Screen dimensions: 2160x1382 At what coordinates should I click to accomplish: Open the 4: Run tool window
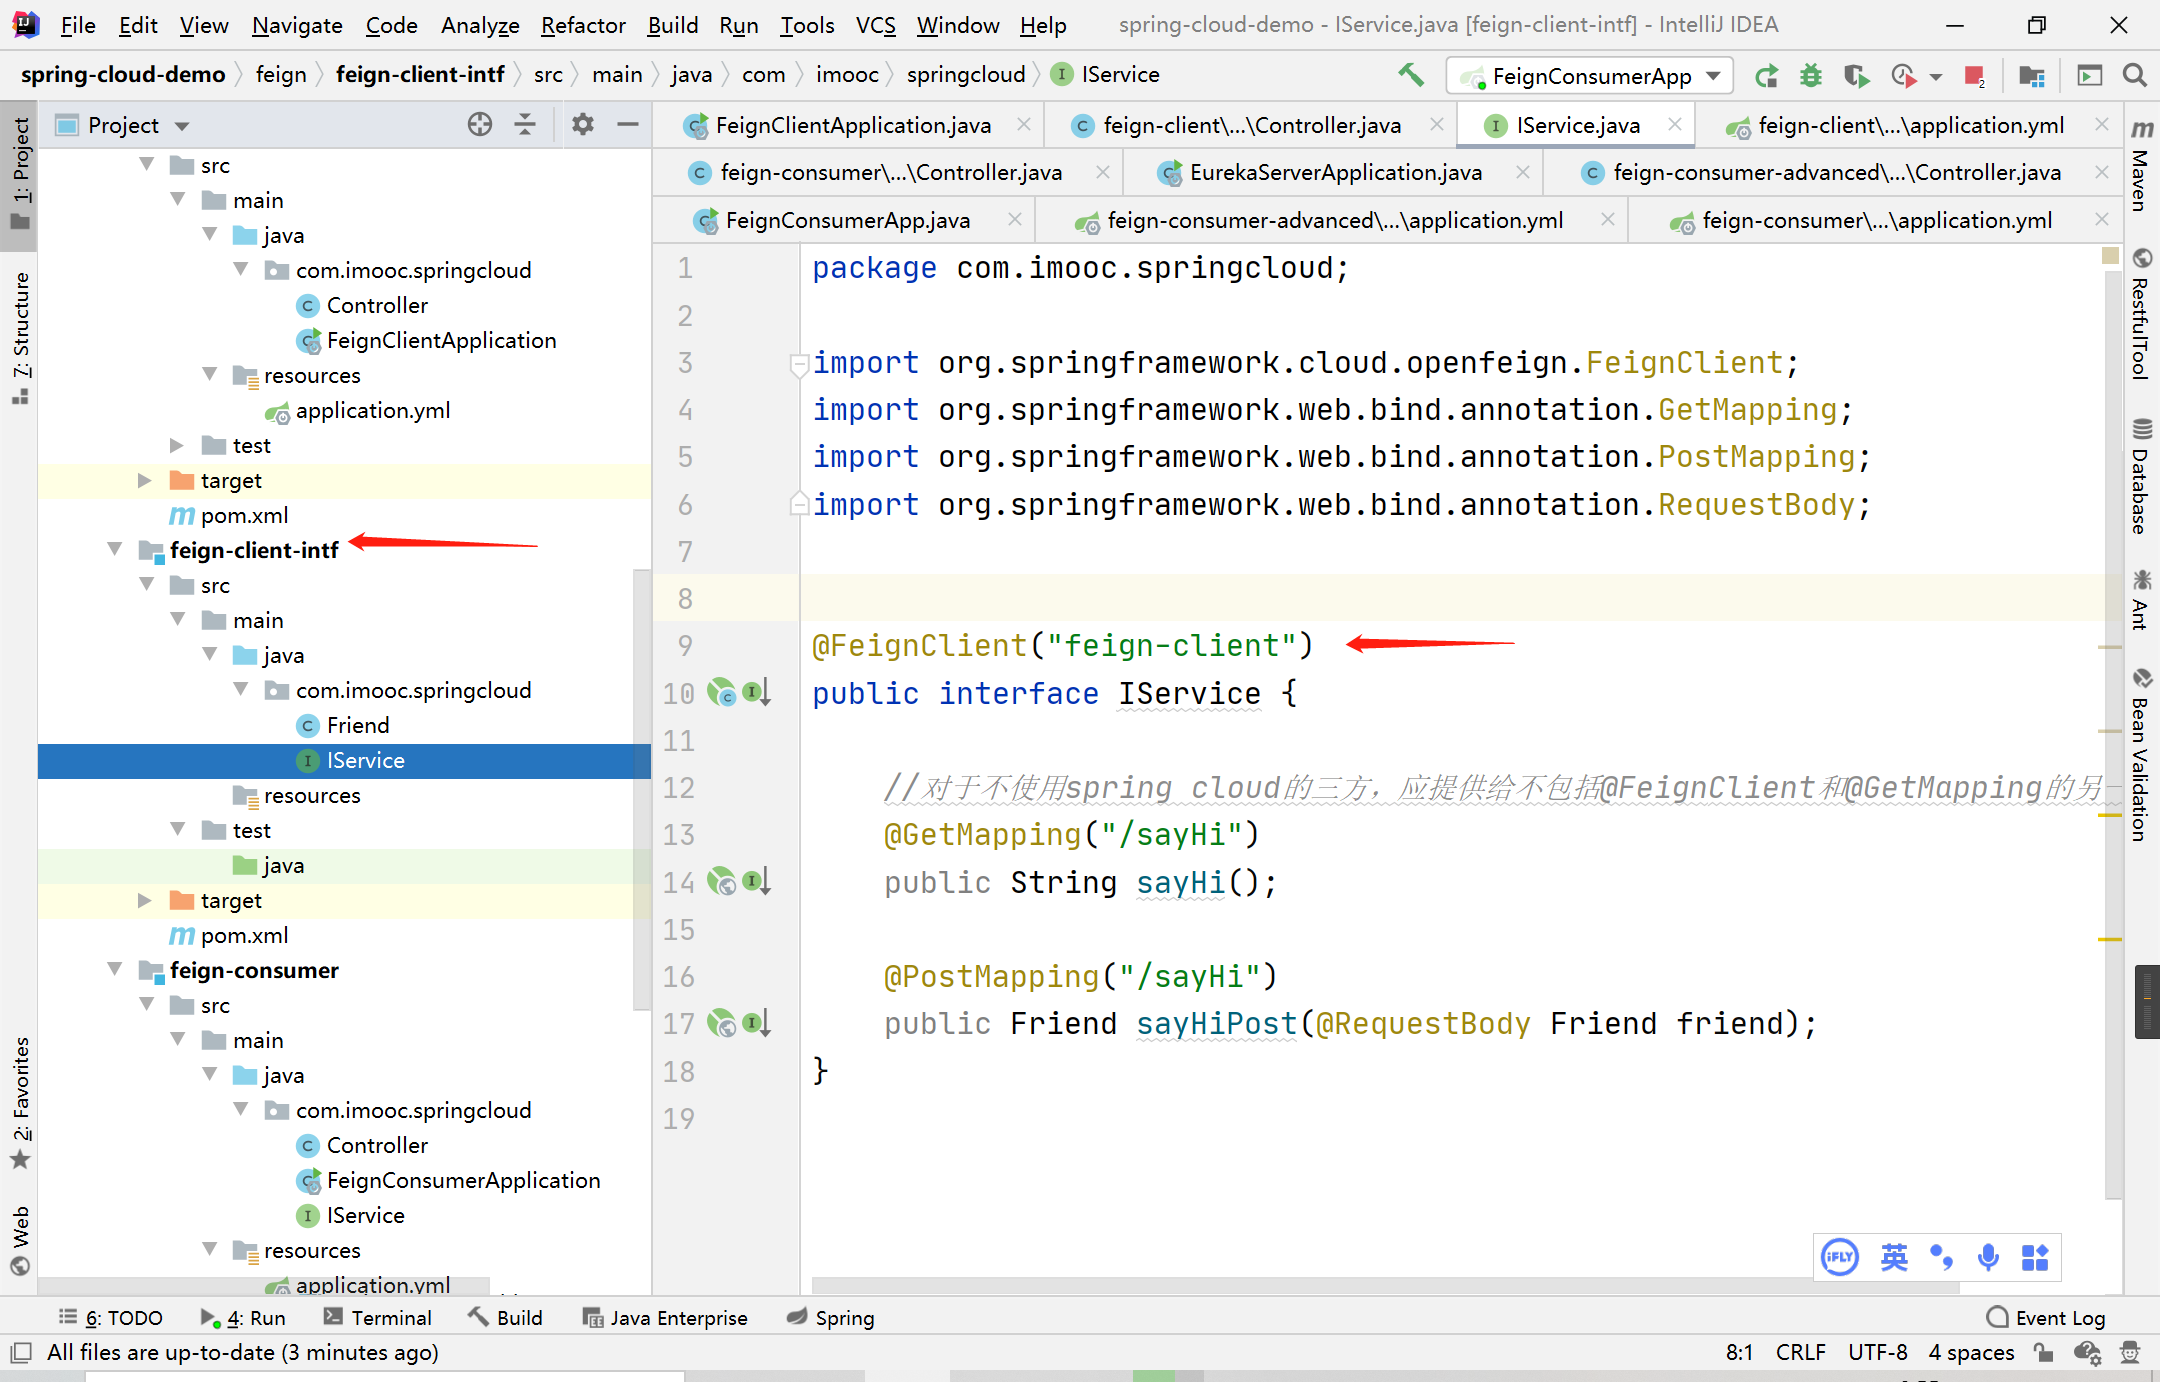point(243,1317)
